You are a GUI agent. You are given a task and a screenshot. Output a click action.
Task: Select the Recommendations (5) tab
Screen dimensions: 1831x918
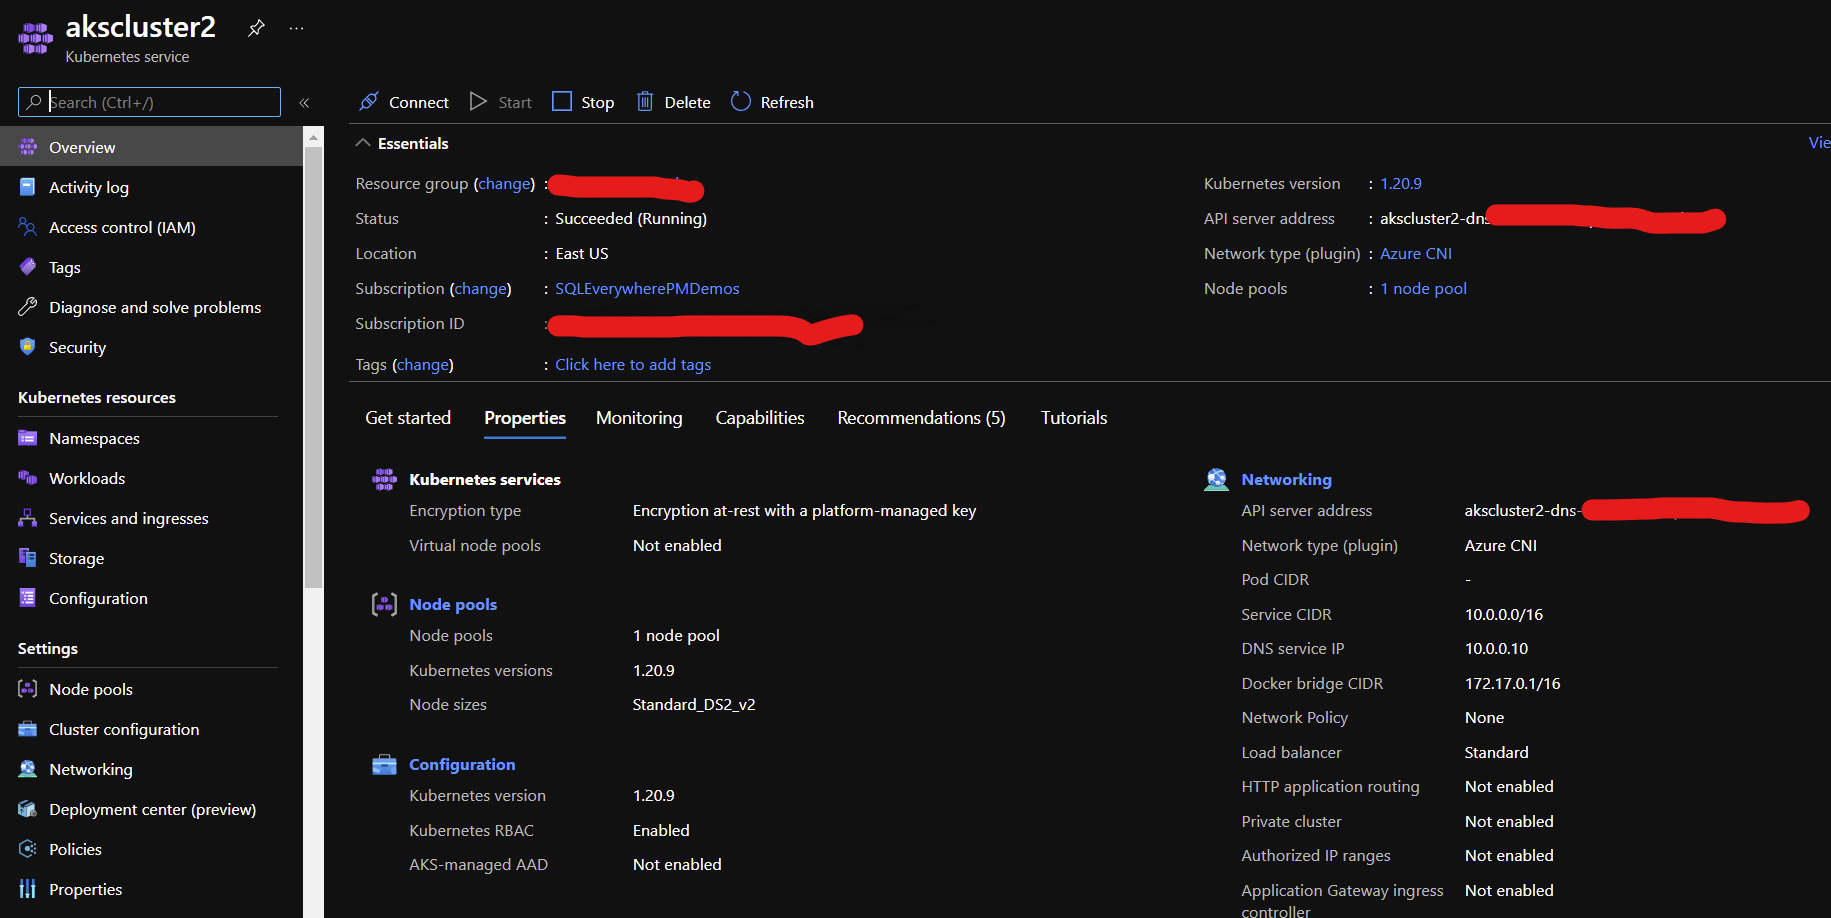[x=920, y=418]
